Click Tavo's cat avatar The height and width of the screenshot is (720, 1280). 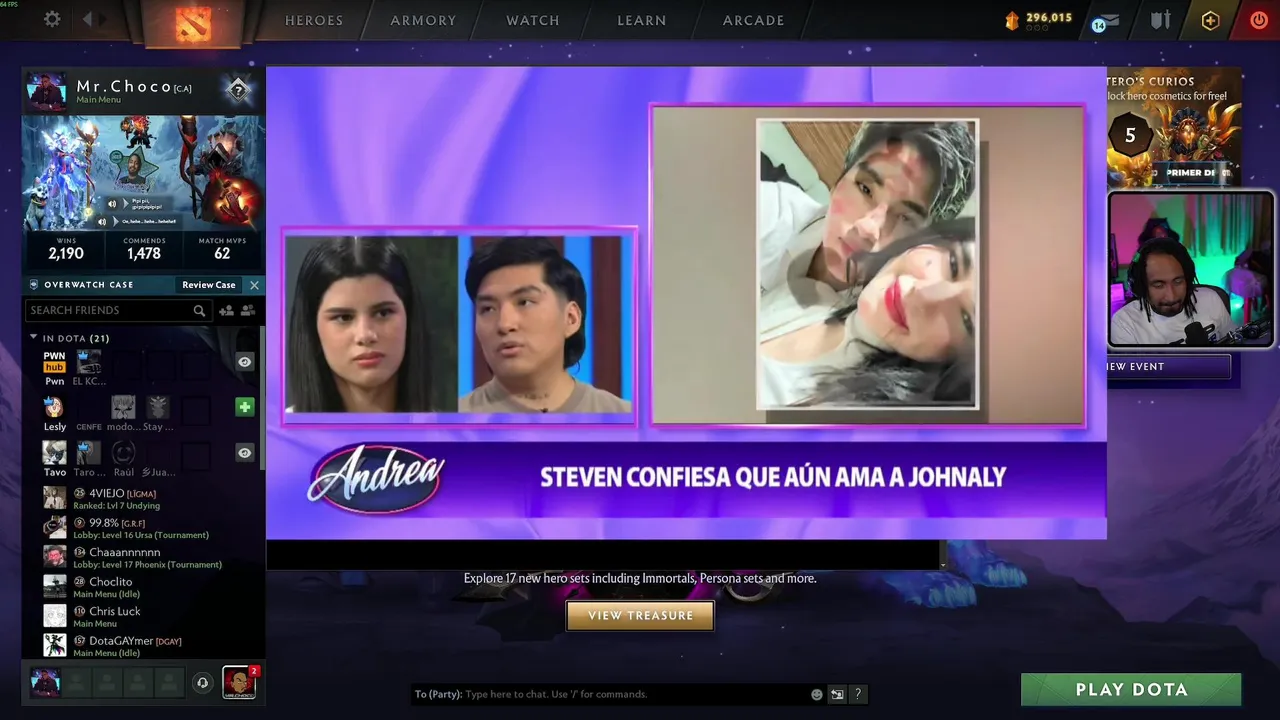pyautogui.click(x=54, y=453)
